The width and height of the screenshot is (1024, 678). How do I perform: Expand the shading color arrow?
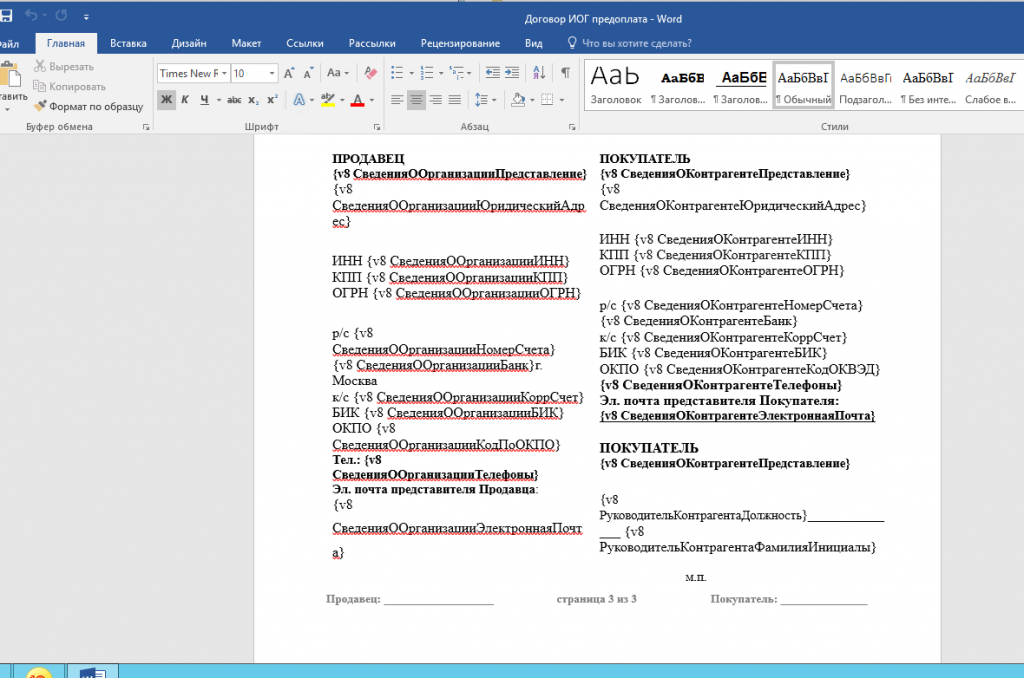(x=532, y=100)
